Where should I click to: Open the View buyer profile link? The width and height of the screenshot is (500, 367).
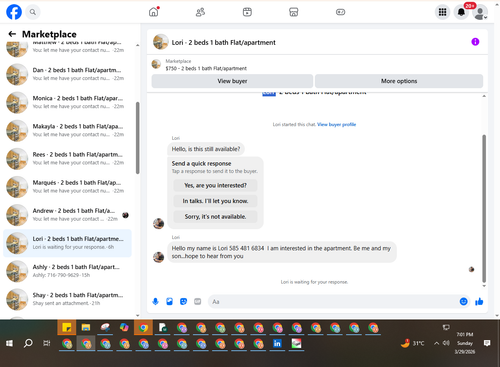(x=336, y=124)
